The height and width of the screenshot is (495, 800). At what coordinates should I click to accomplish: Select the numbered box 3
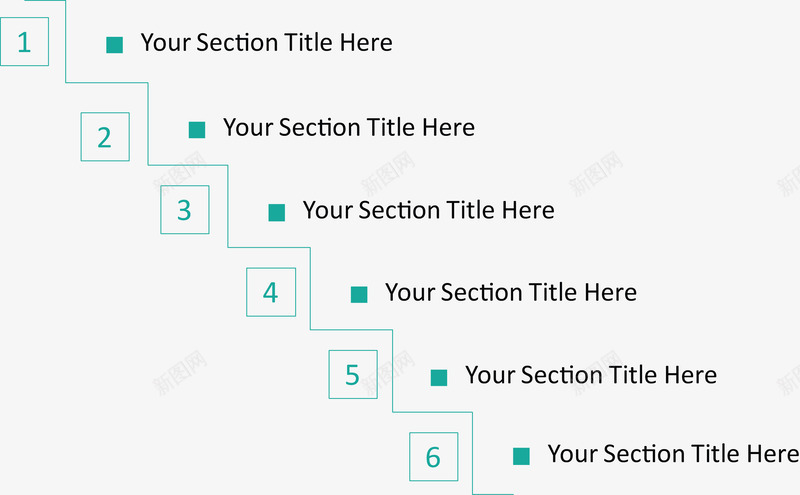185,210
